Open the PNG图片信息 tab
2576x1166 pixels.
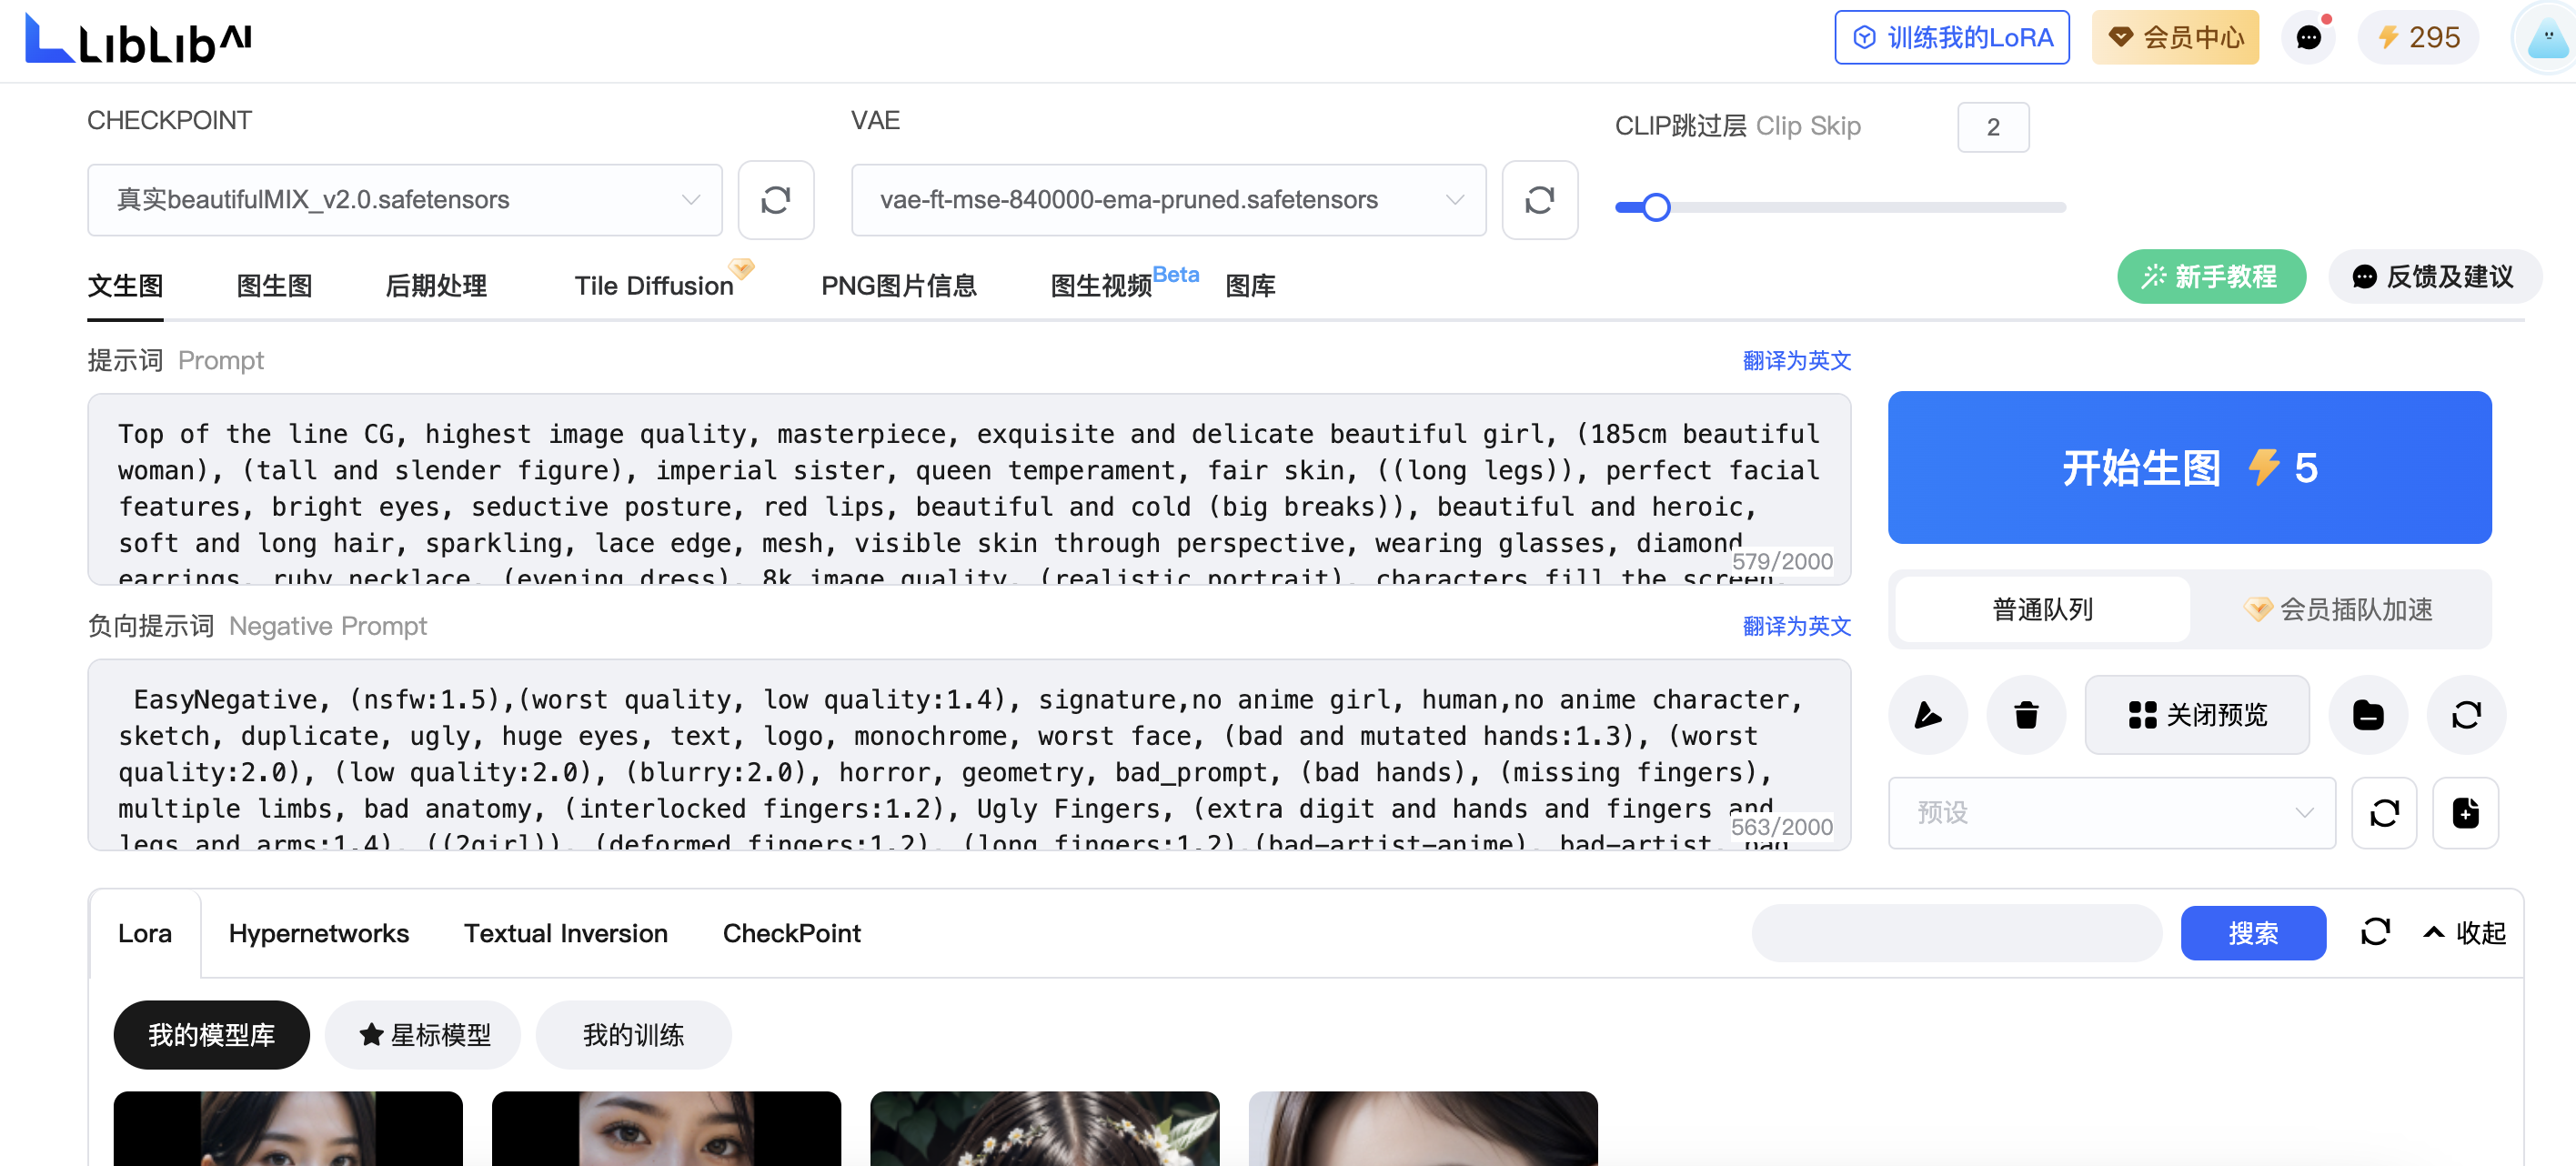coord(898,286)
